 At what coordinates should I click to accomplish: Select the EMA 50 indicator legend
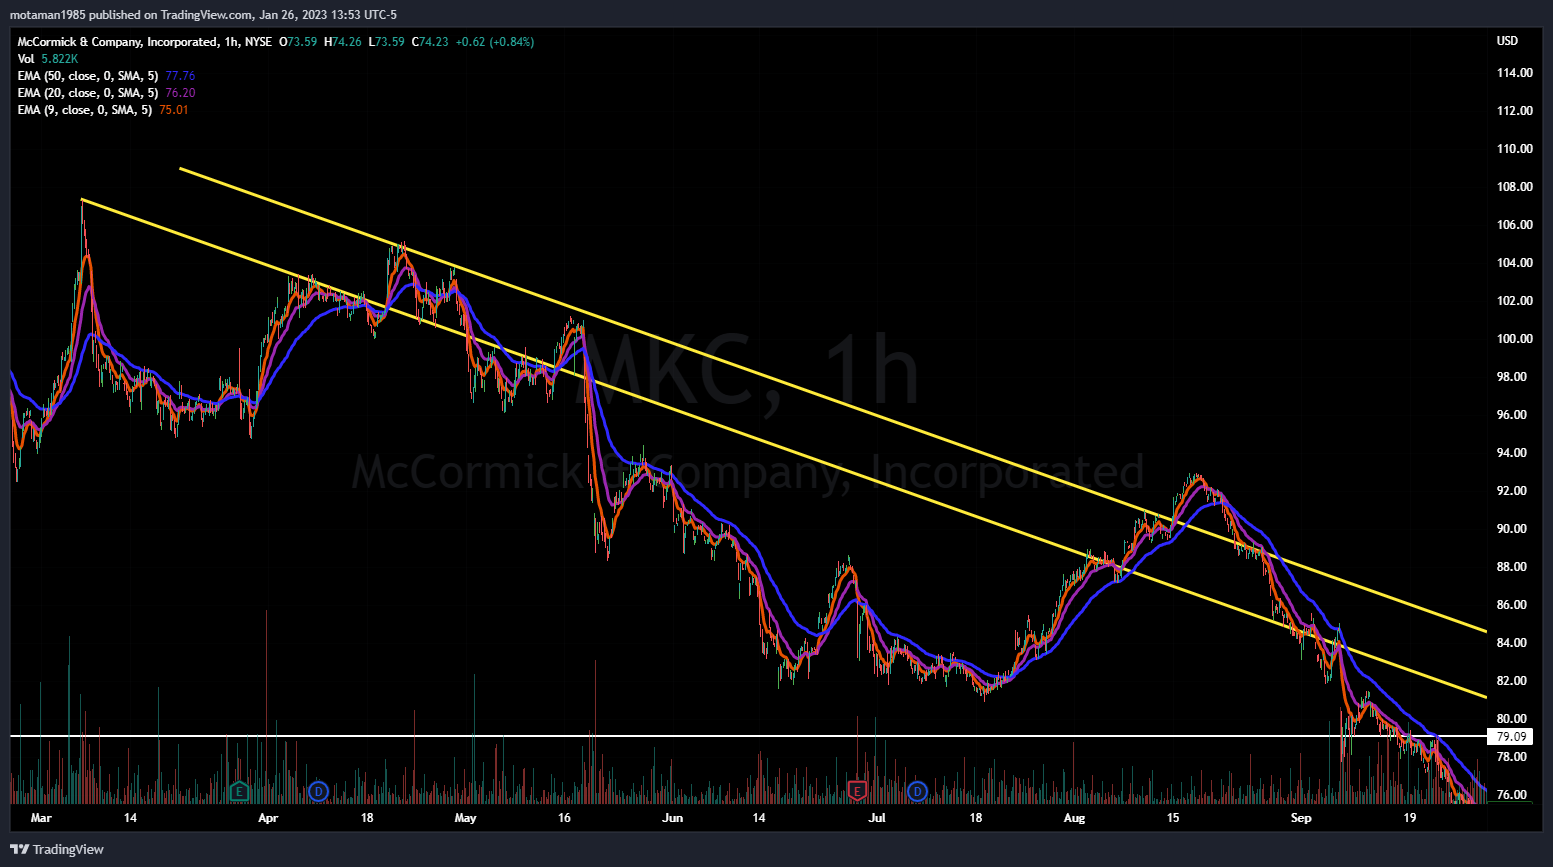click(87, 76)
